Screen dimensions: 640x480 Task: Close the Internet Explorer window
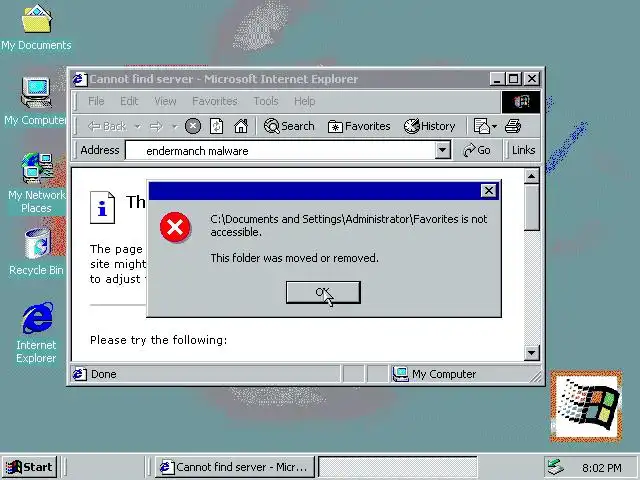pyautogui.click(x=532, y=79)
